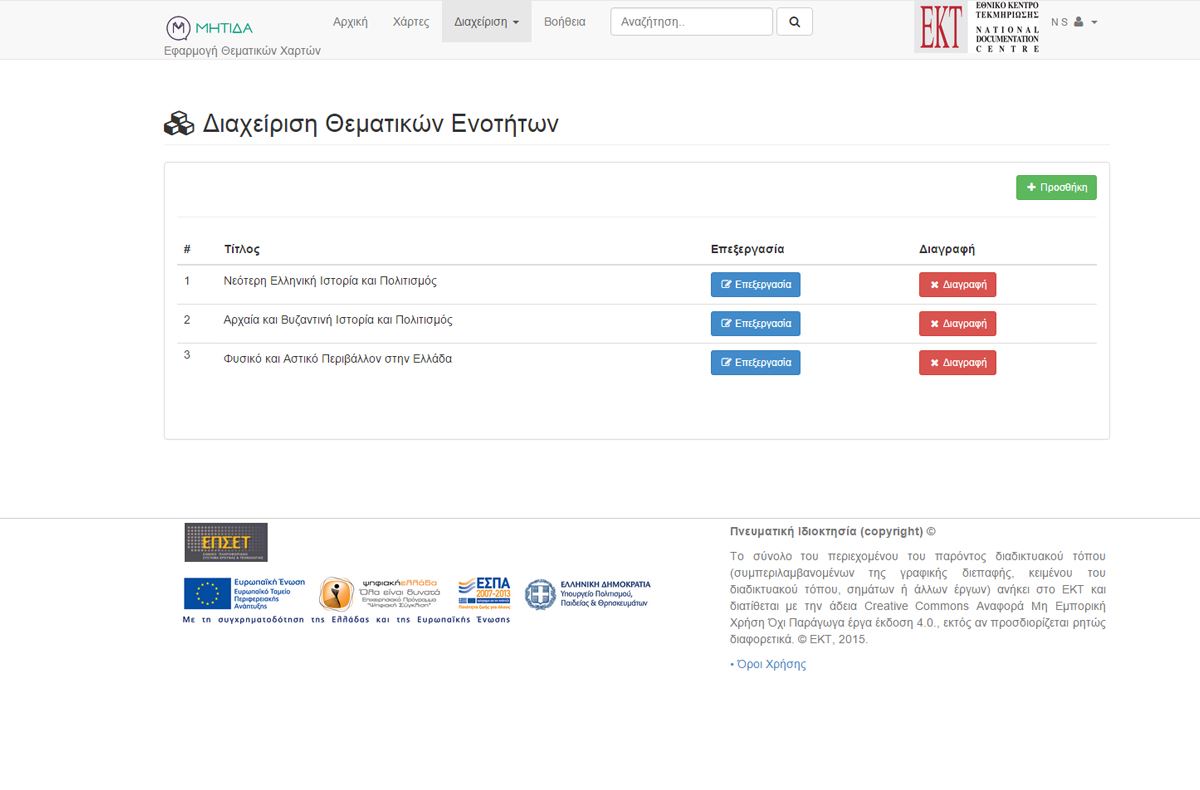
Task: Click inside the Αναζήτηση search field
Action: [691, 22]
